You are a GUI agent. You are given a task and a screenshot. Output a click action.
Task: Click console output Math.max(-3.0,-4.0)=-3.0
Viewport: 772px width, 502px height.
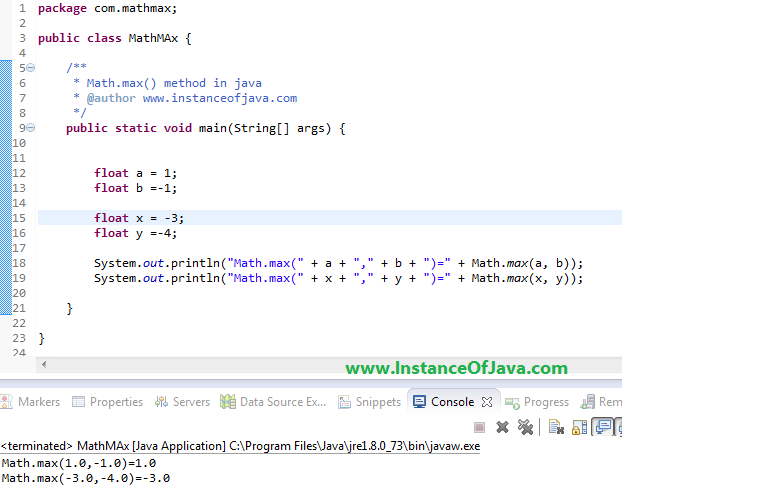[x=86, y=478]
